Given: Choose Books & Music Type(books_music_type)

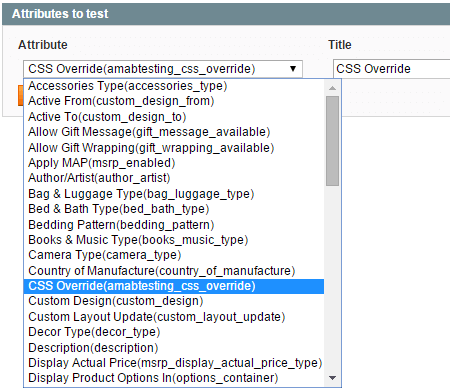Looking at the screenshot, I should pos(174,240).
